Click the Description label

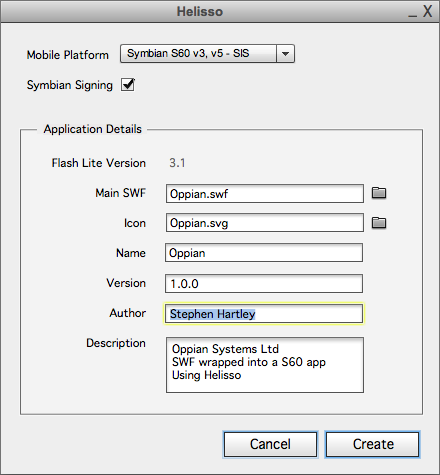click(116, 343)
